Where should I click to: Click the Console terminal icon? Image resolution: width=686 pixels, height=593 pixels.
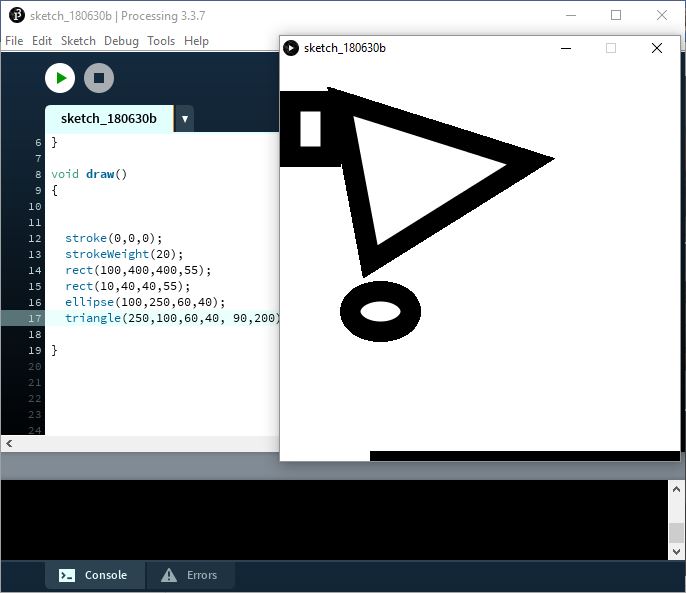(x=67, y=575)
